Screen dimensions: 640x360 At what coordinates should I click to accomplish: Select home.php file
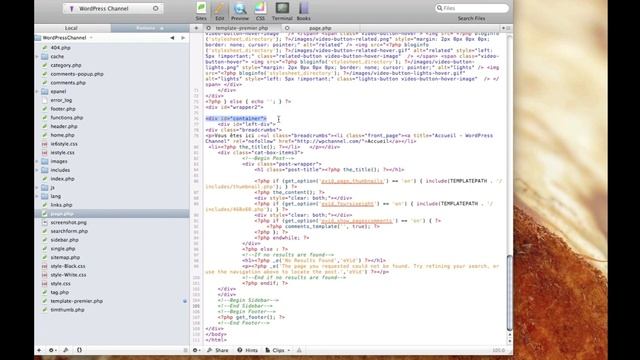coord(62,135)
